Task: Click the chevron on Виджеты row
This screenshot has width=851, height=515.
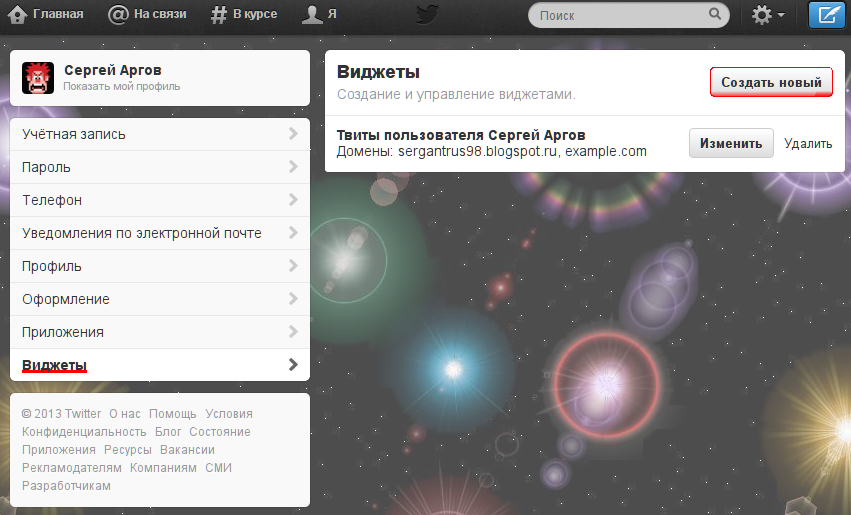Action: click(x=293, y=365)
